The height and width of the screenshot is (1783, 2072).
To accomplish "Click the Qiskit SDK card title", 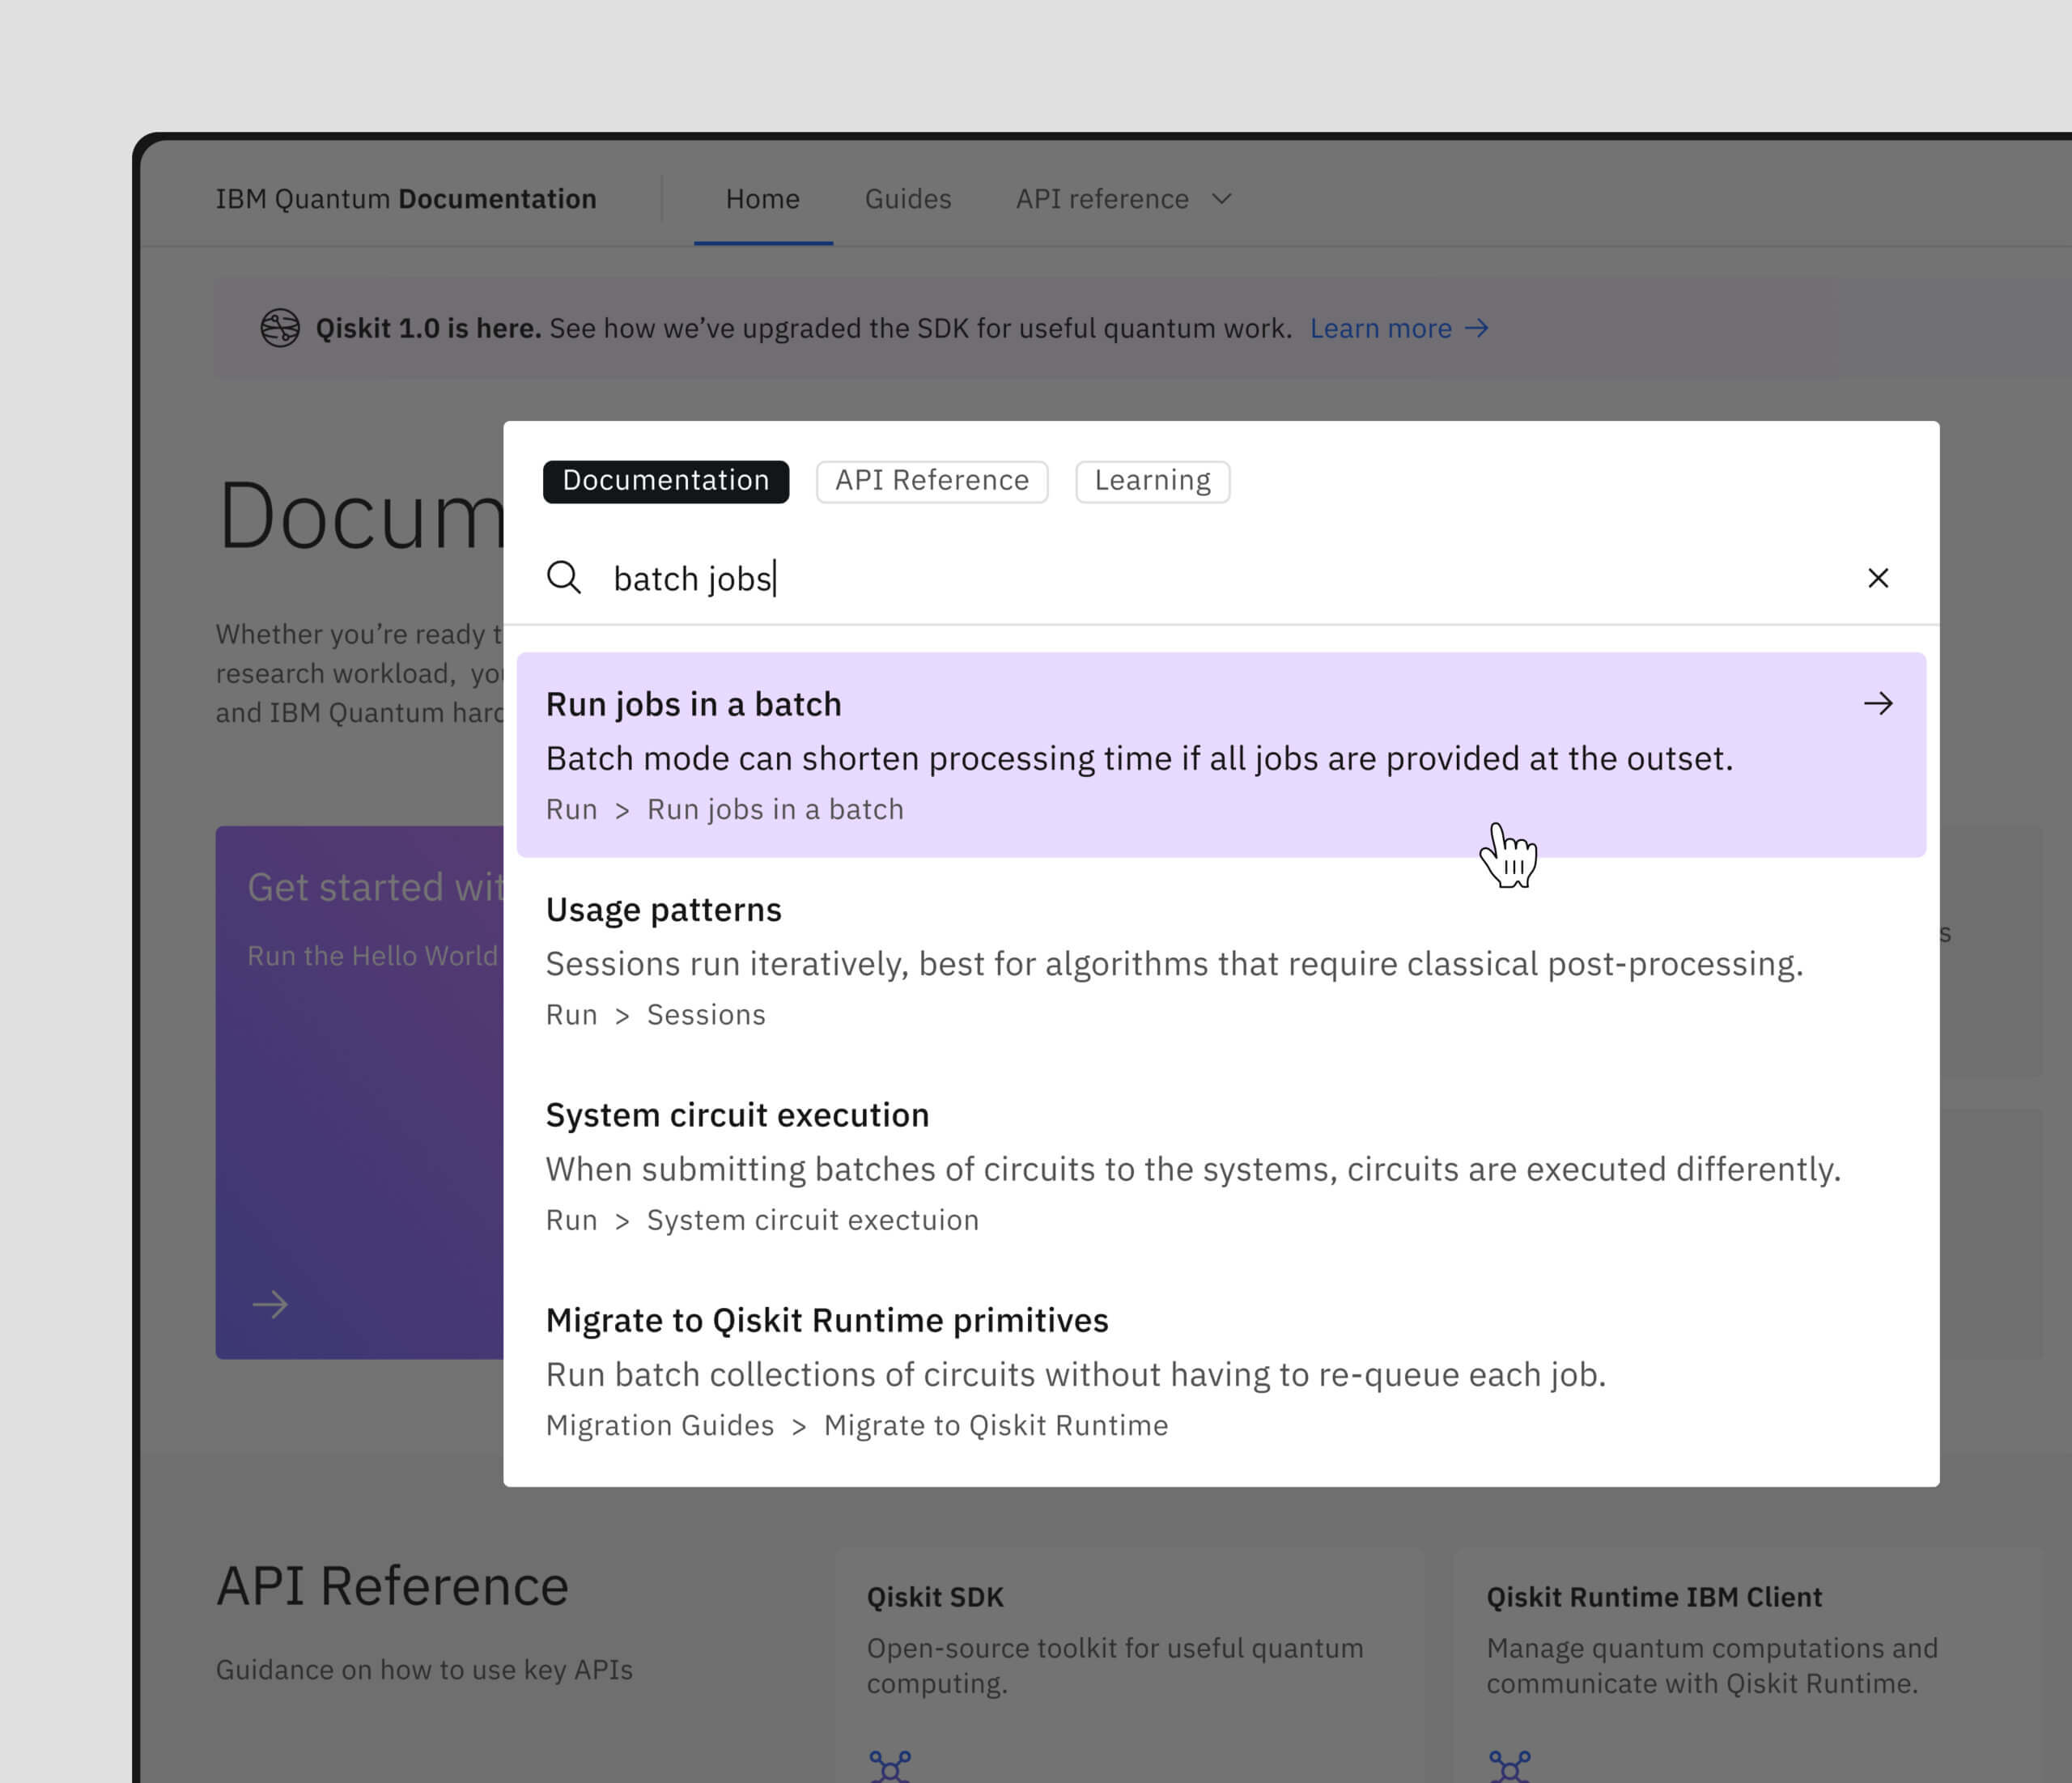I will click(935, 1597).
